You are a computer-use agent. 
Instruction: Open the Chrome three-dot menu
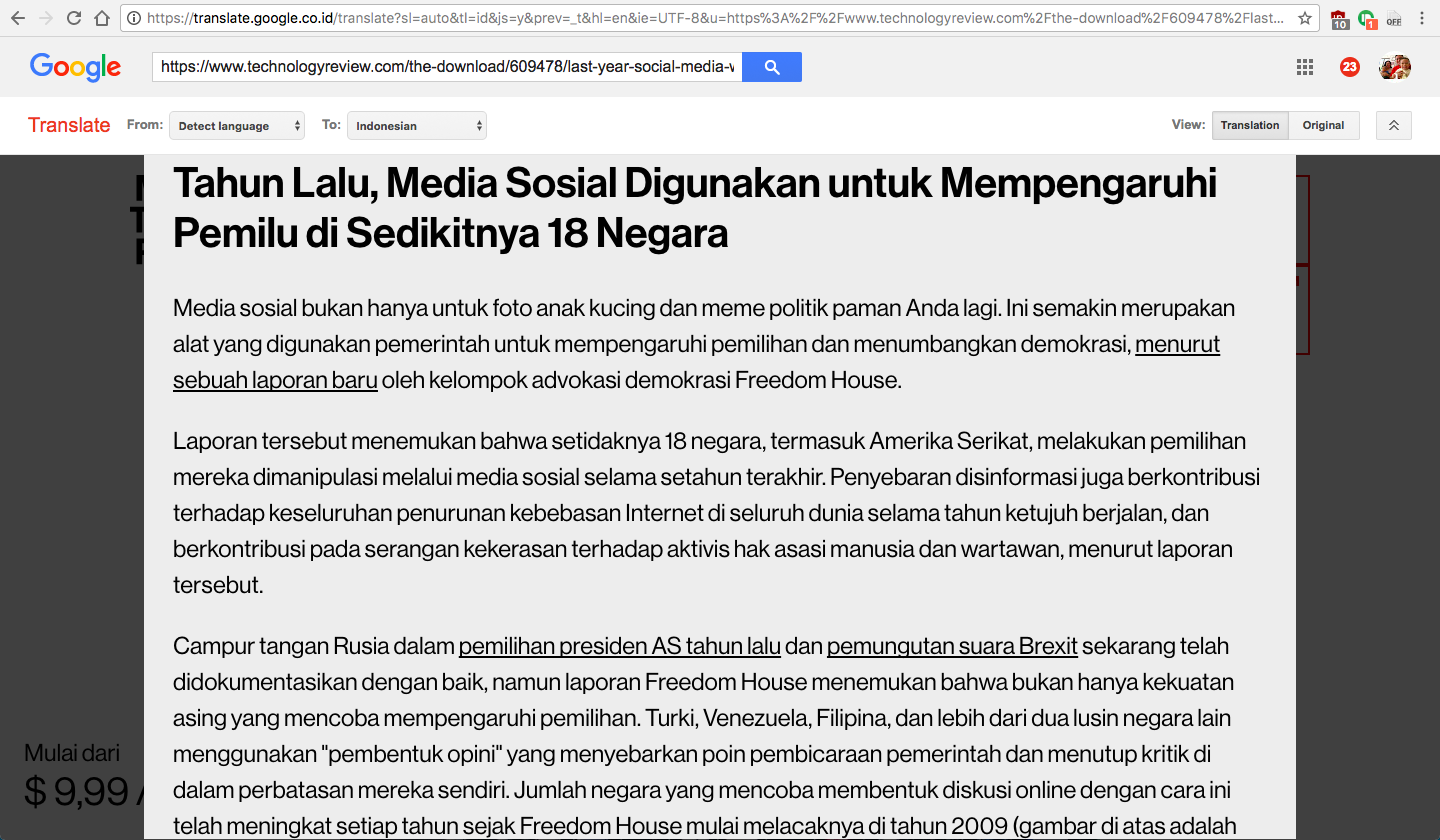1422,18
